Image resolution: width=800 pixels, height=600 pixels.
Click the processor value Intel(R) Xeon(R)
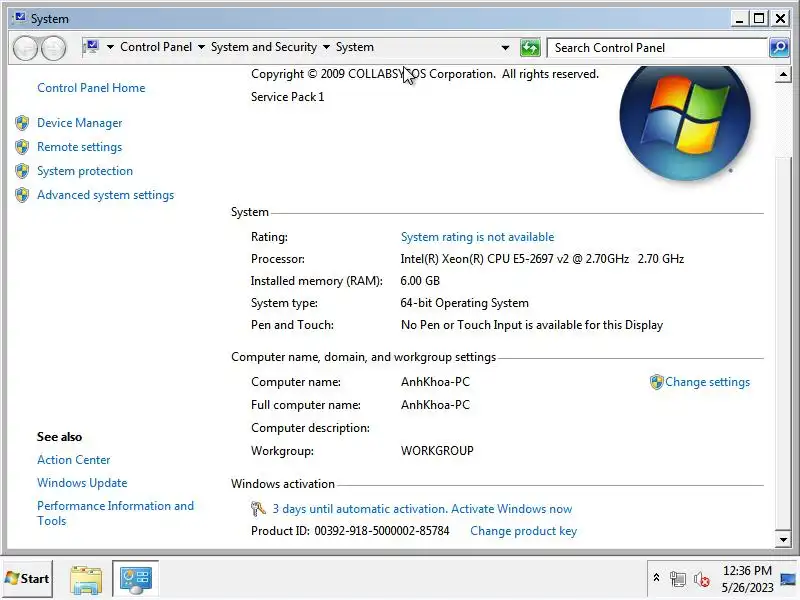click(x=542, y=259)
